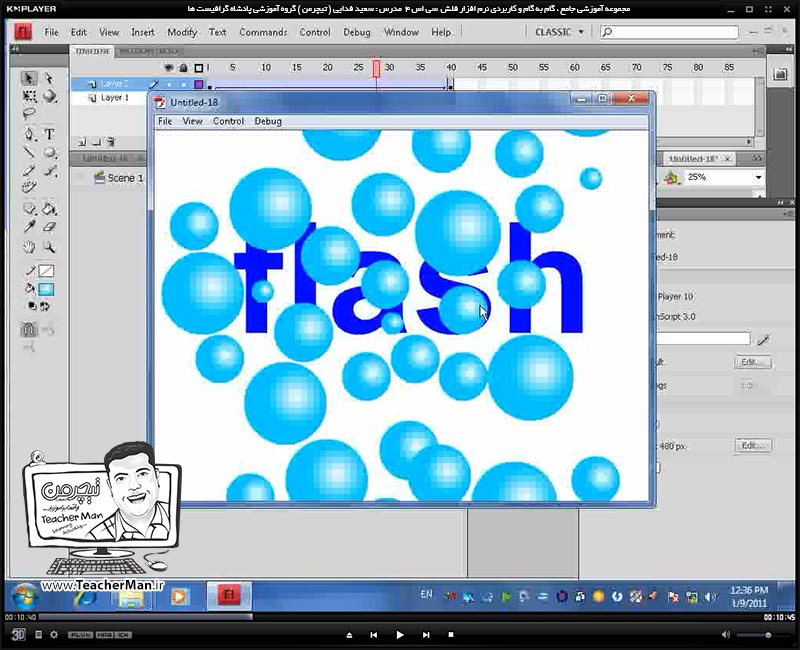
Task: Switch to the Timeline tab
Action: pyautogui.click(x=92, y=51)
